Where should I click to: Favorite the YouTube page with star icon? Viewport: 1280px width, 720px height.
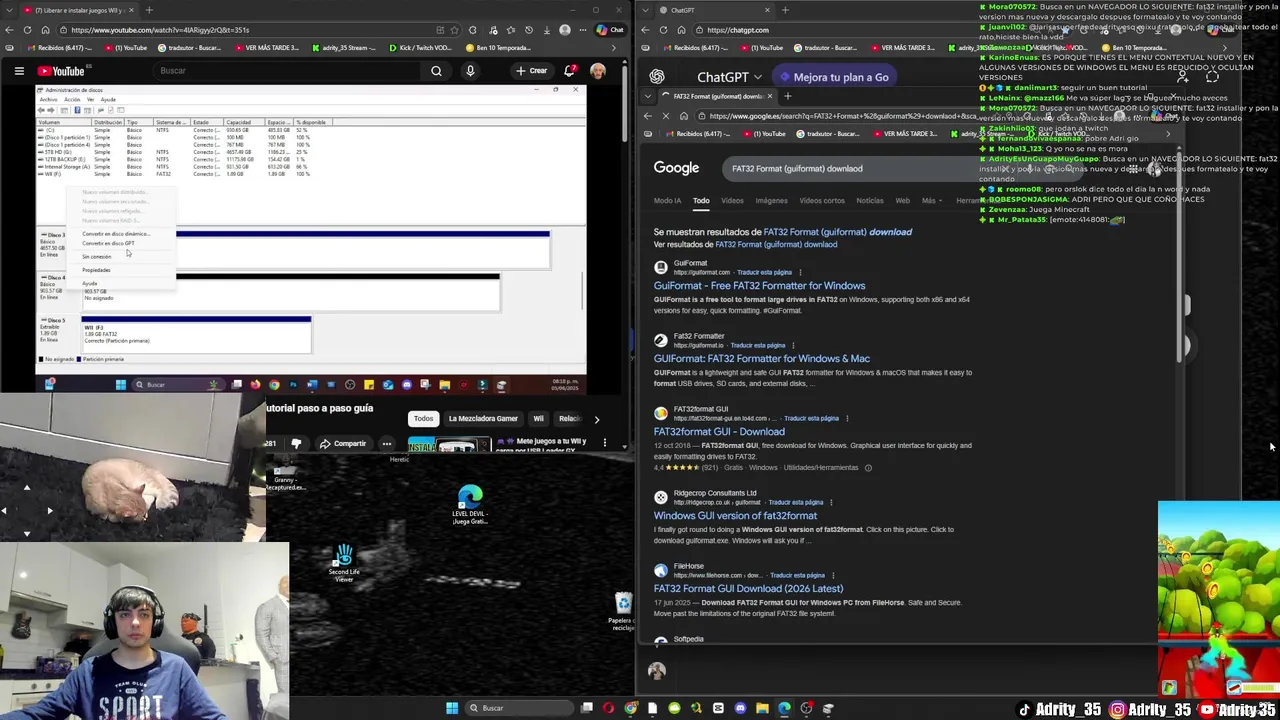[456, 30]
